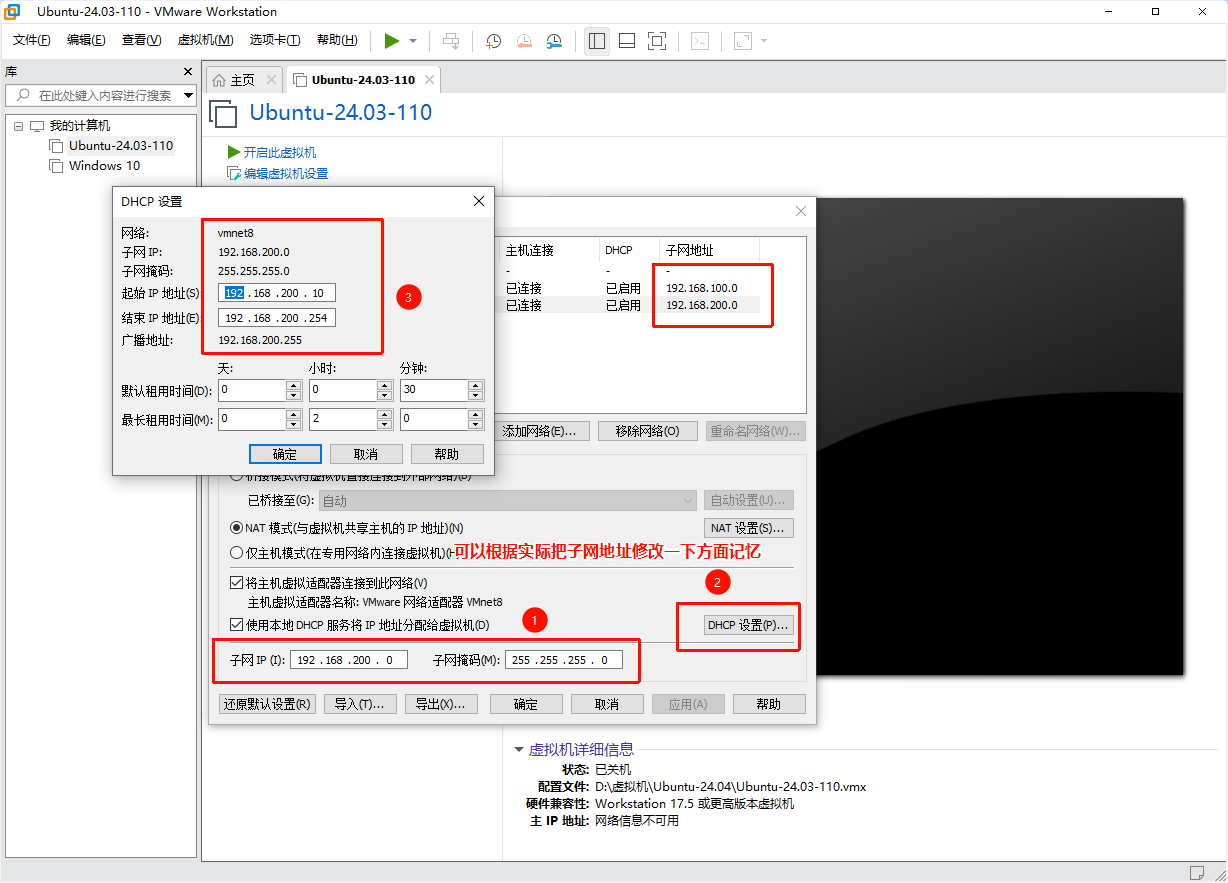
Task: Close the 主页 tab
Action: (271, 80)
